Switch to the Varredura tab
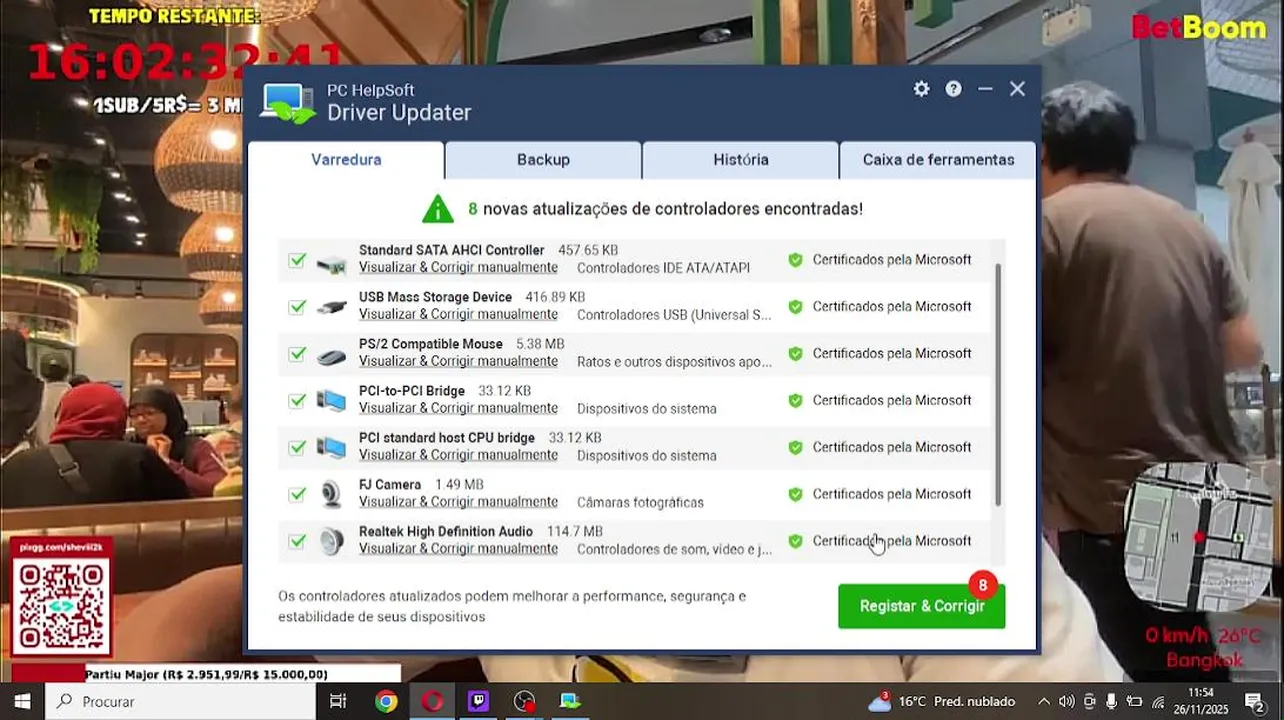 [346, 159]
